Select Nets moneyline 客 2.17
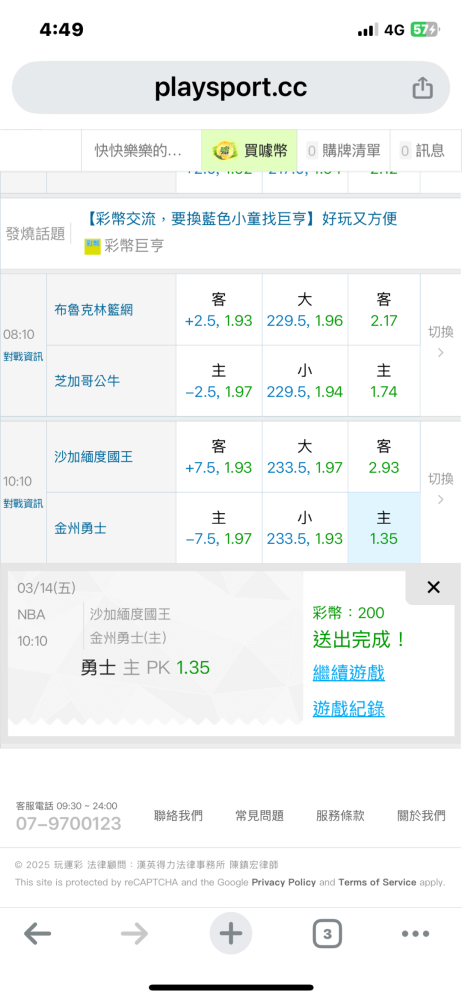 pyautogui.click(x=384, y=310)
